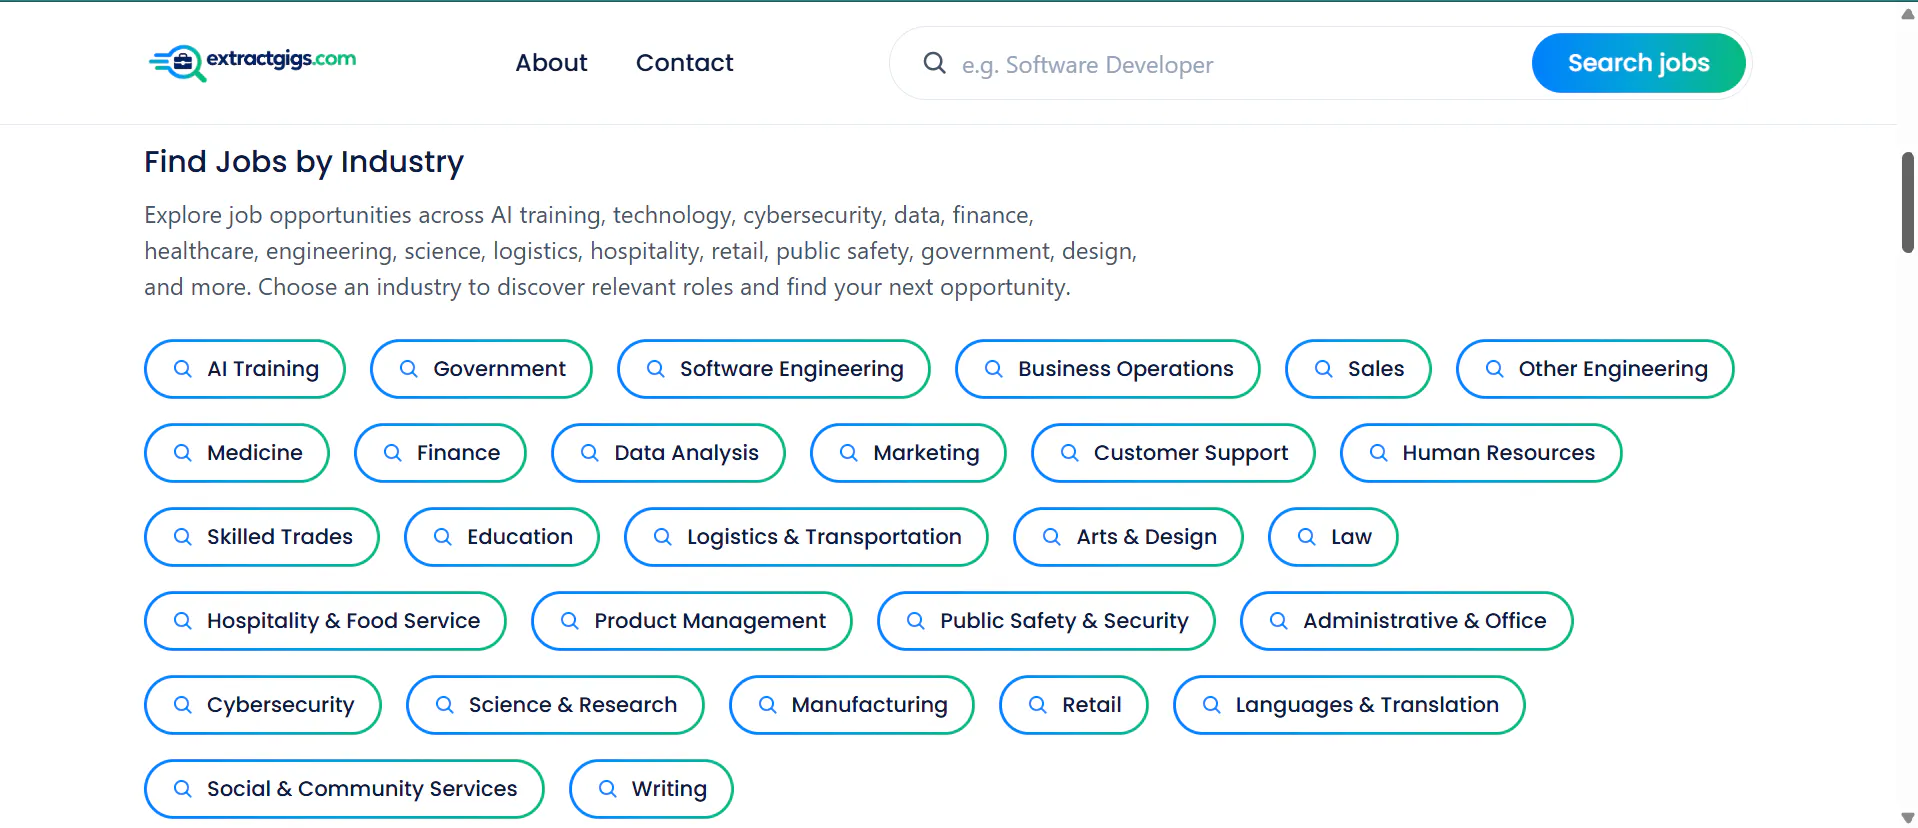Browse Skilled Trades jobs

(262, 537)
